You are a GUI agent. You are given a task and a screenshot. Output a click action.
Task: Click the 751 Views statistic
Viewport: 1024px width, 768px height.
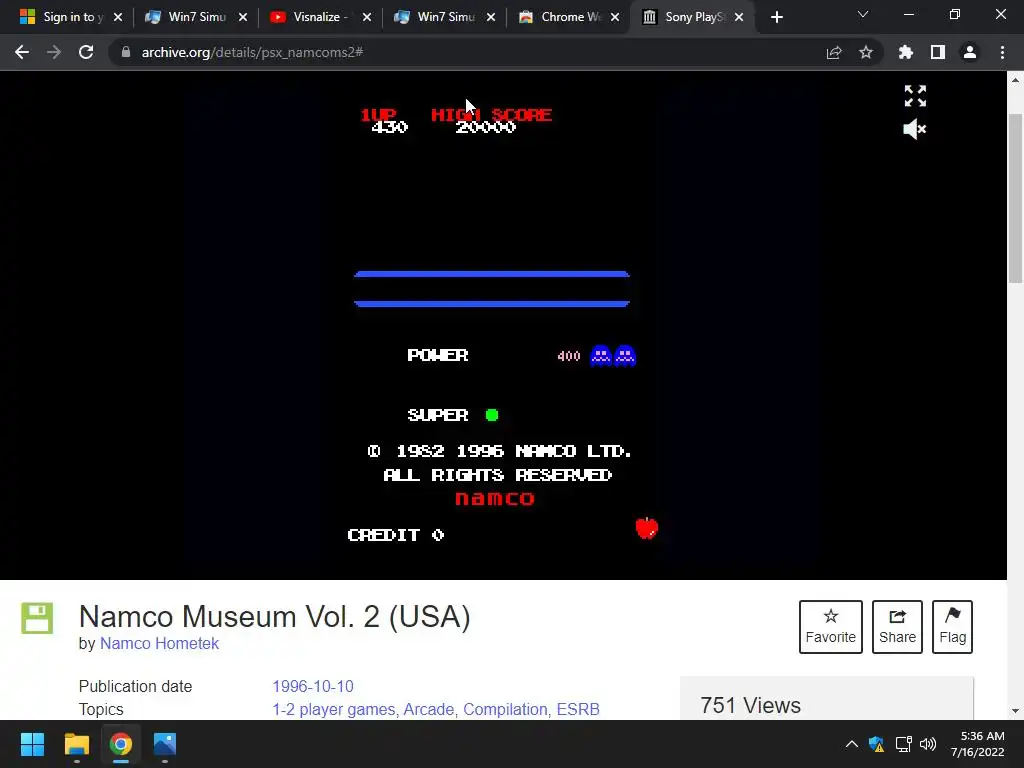750,705
